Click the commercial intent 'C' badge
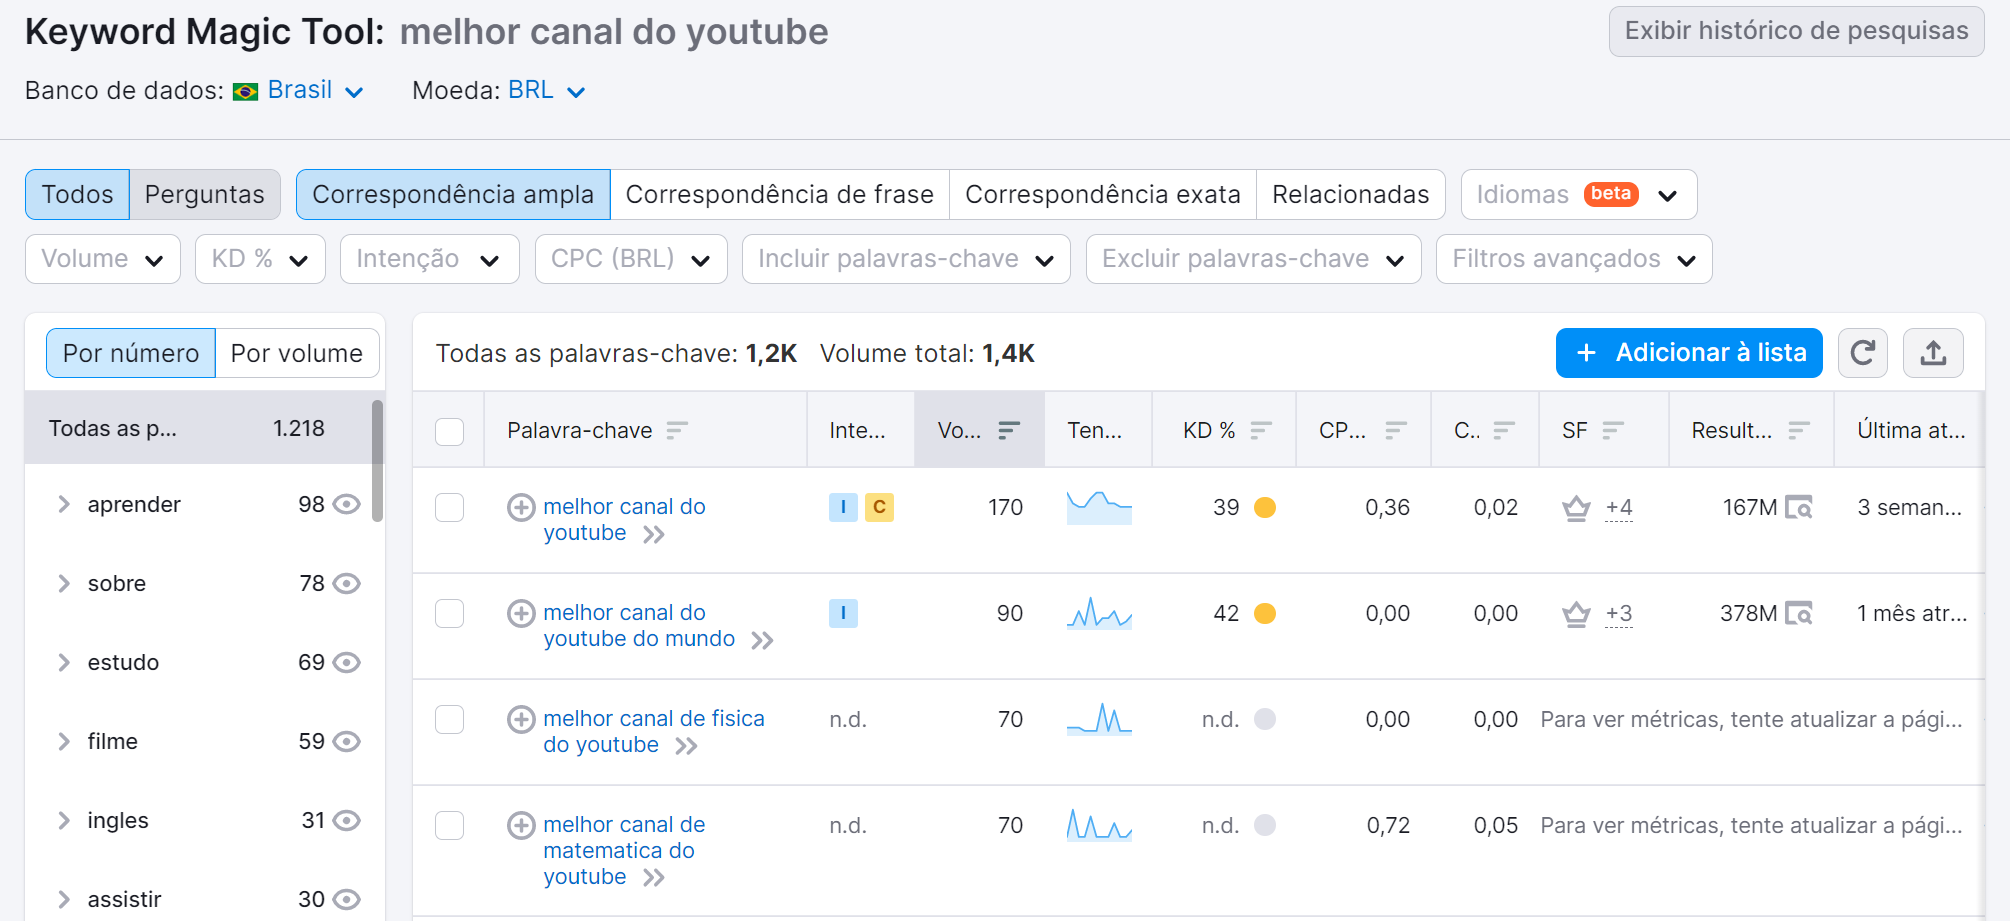The image size is (2010, 921). click(x=879, y=507)
